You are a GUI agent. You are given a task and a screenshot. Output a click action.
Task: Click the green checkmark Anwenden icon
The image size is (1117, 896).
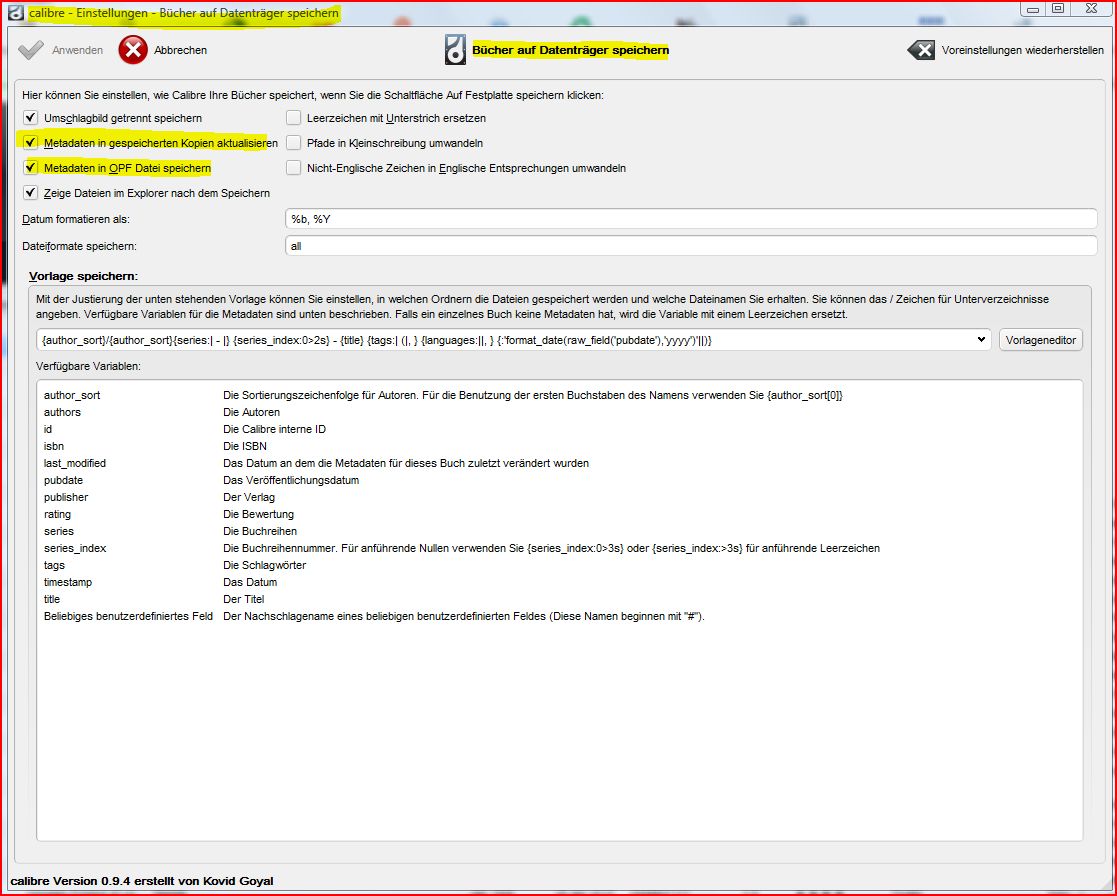[31, 50]
